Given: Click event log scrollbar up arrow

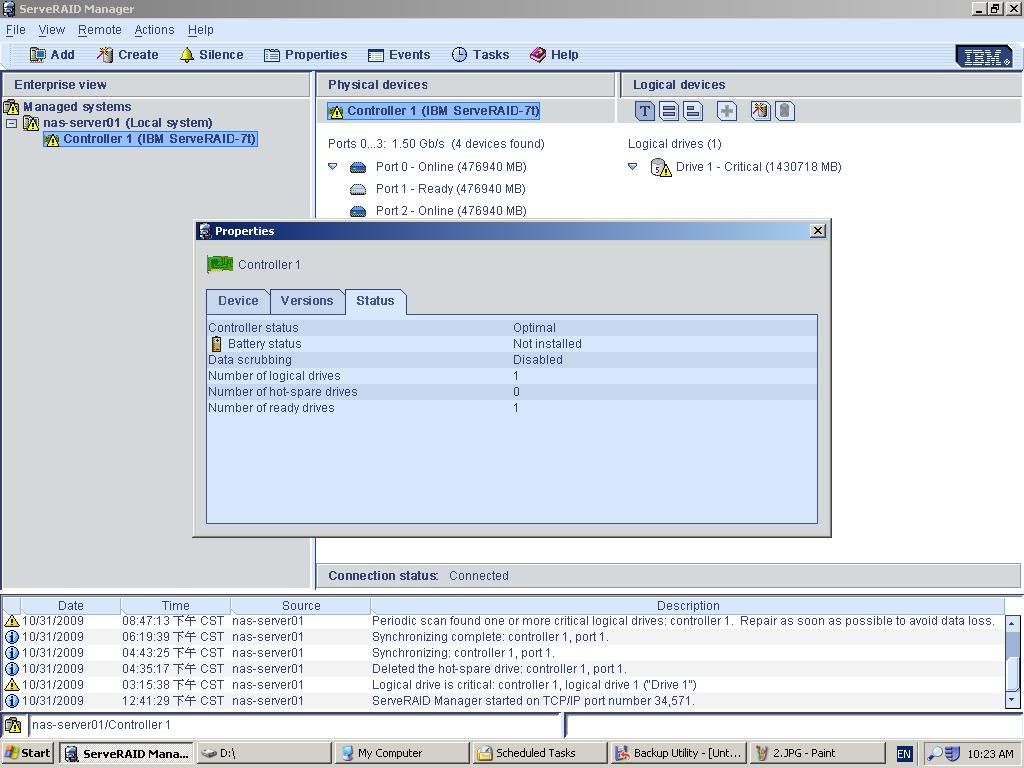Looking at the screenshot, I should click(1012, 624).
